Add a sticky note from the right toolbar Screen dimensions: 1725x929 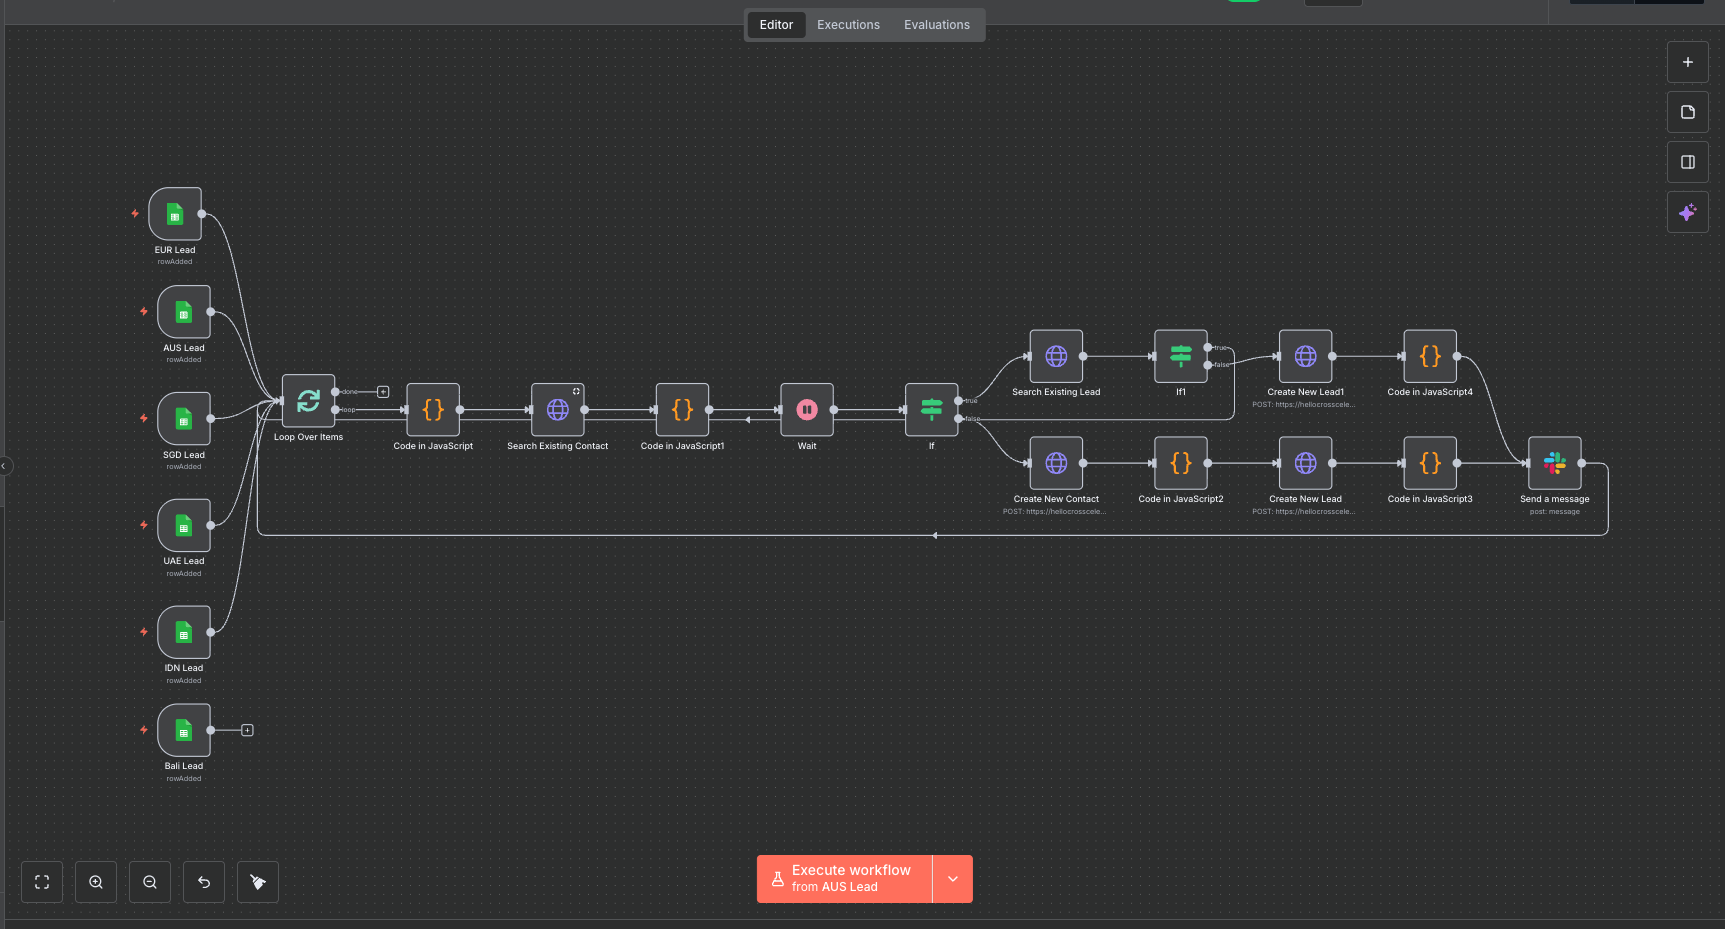pyautogui.click(x=1687, y=112)
